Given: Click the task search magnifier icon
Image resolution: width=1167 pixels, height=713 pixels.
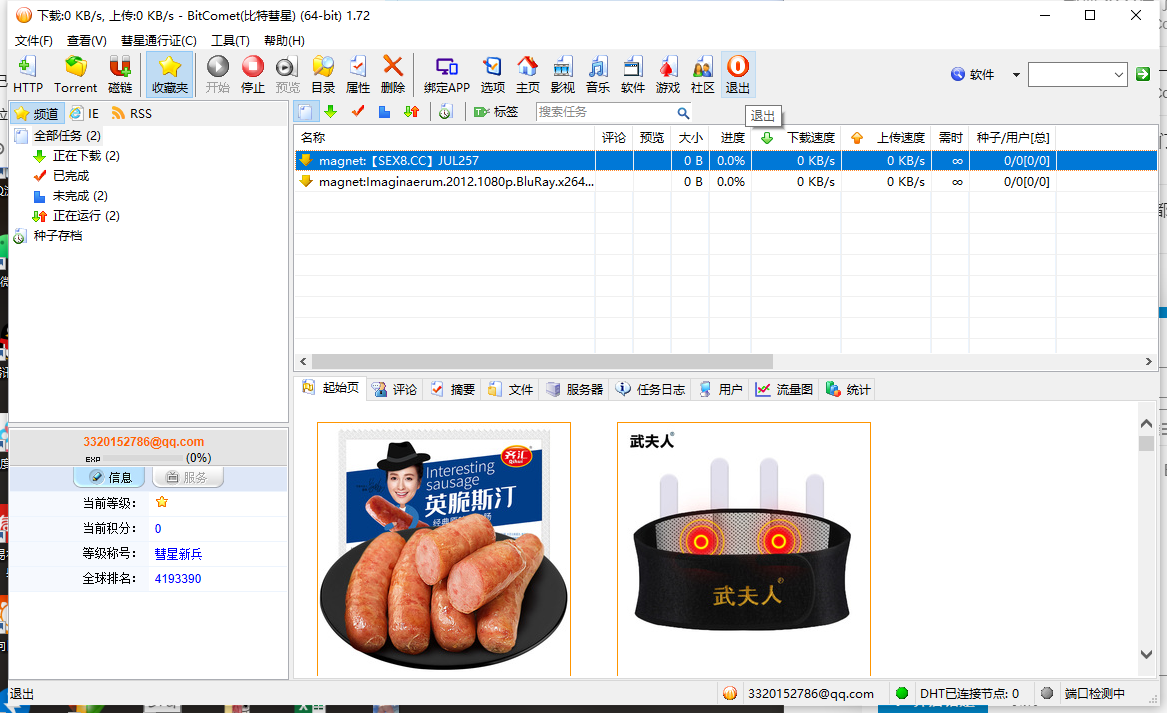Looking at the screenshot, I should (682, 112).
